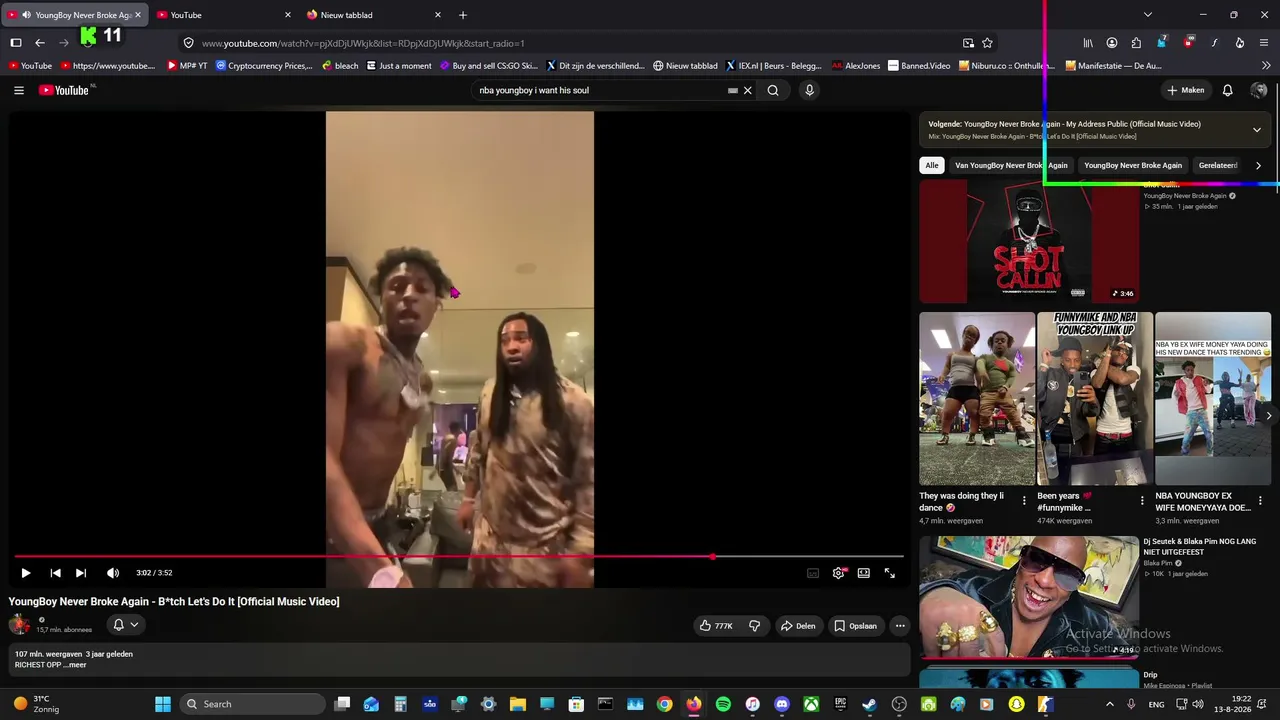Open the Dj Seutek & Blaka Pim video title
Screen dimensions: 1280x720
pos(1200,547)
